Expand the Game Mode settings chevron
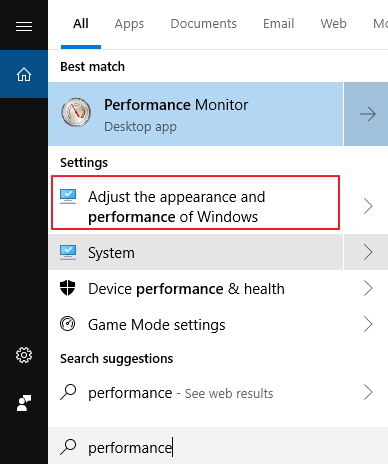 [368, 324]
